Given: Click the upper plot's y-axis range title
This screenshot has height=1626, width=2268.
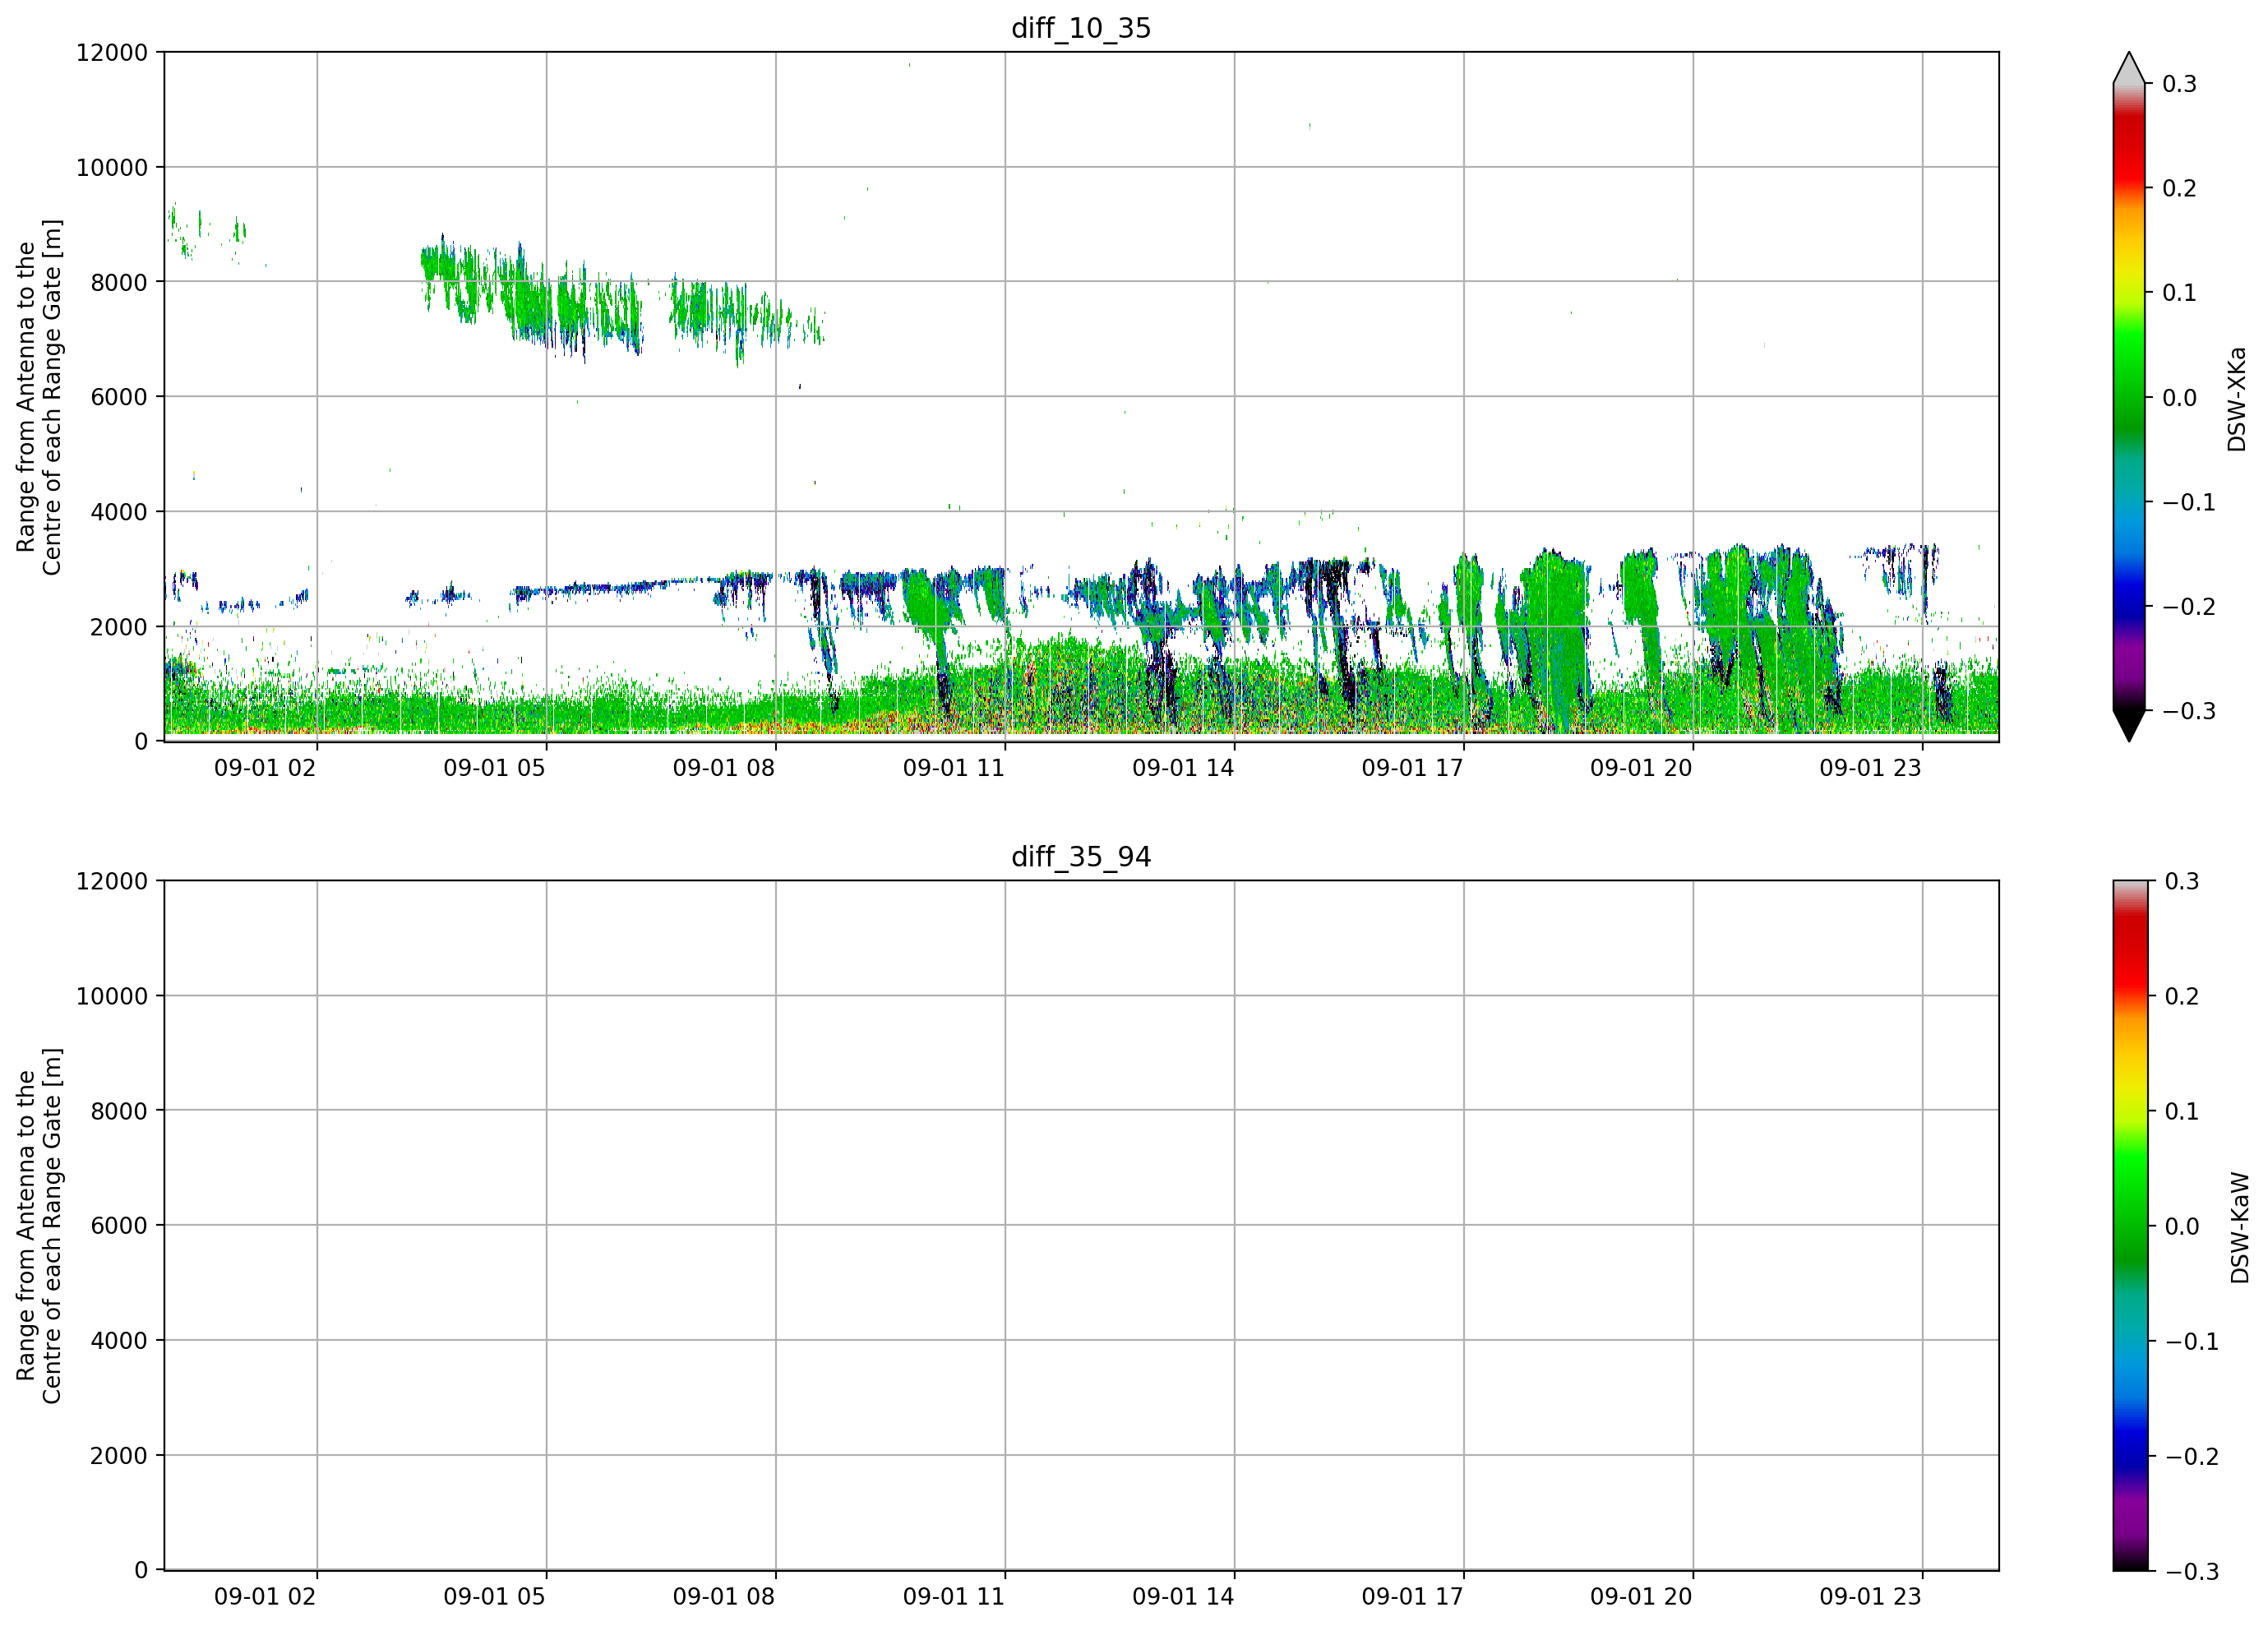Looking at the screenshot, I should pos(39,397).
